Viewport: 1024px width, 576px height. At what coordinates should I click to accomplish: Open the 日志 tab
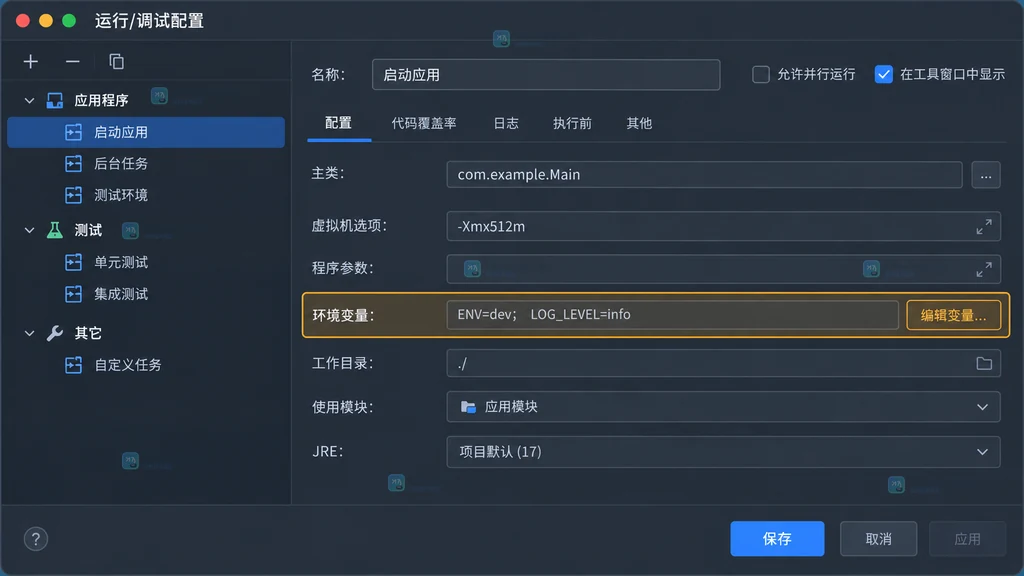click(505, 123)
